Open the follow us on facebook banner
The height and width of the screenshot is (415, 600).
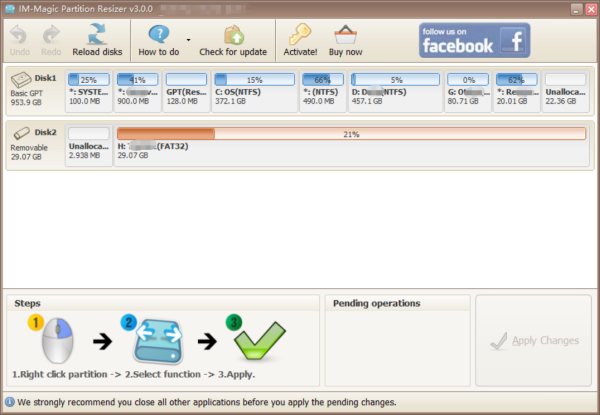[x=474, y=40]
